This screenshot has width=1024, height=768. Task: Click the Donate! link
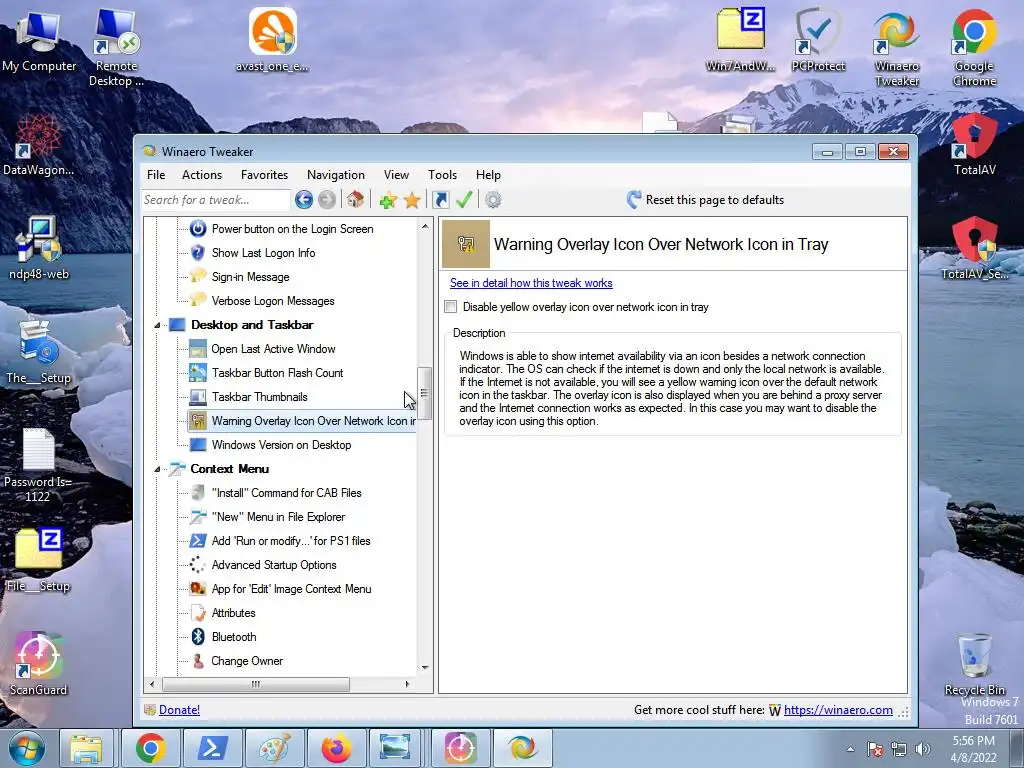click(x=179, y=710)
